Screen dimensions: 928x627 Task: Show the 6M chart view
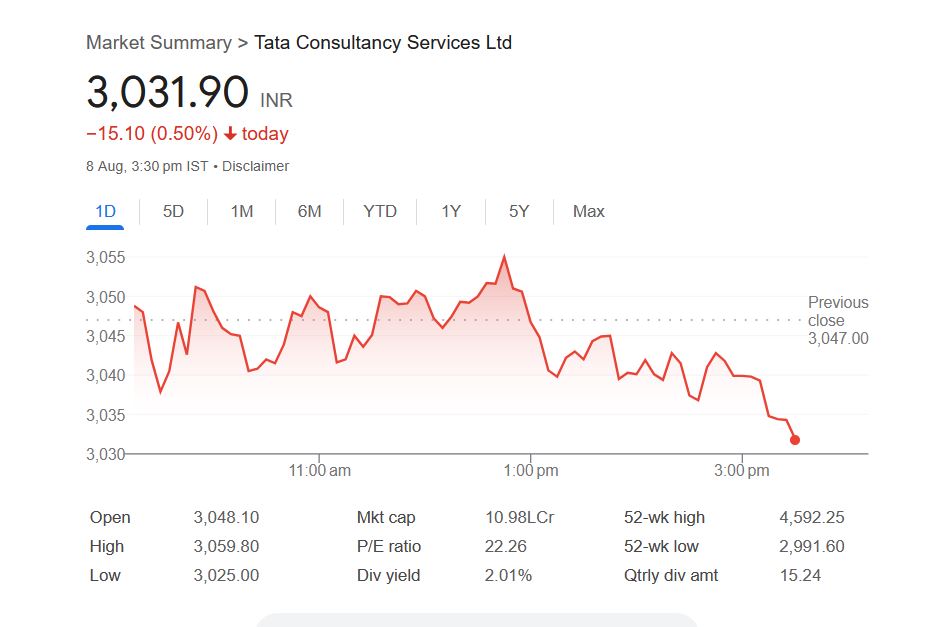coord(309,211)
